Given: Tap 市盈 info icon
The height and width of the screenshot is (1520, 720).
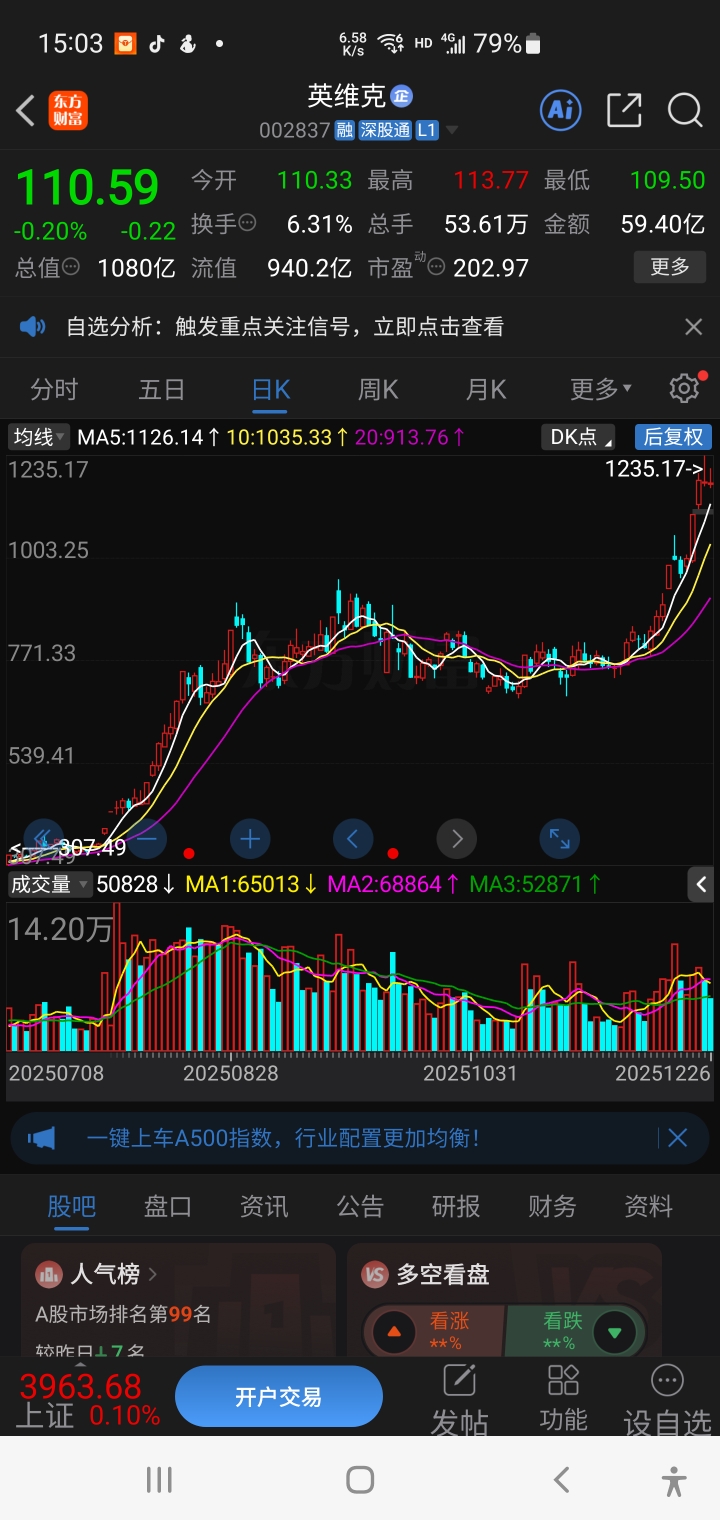Looking at the screenshot, I should tap(437, 267).
